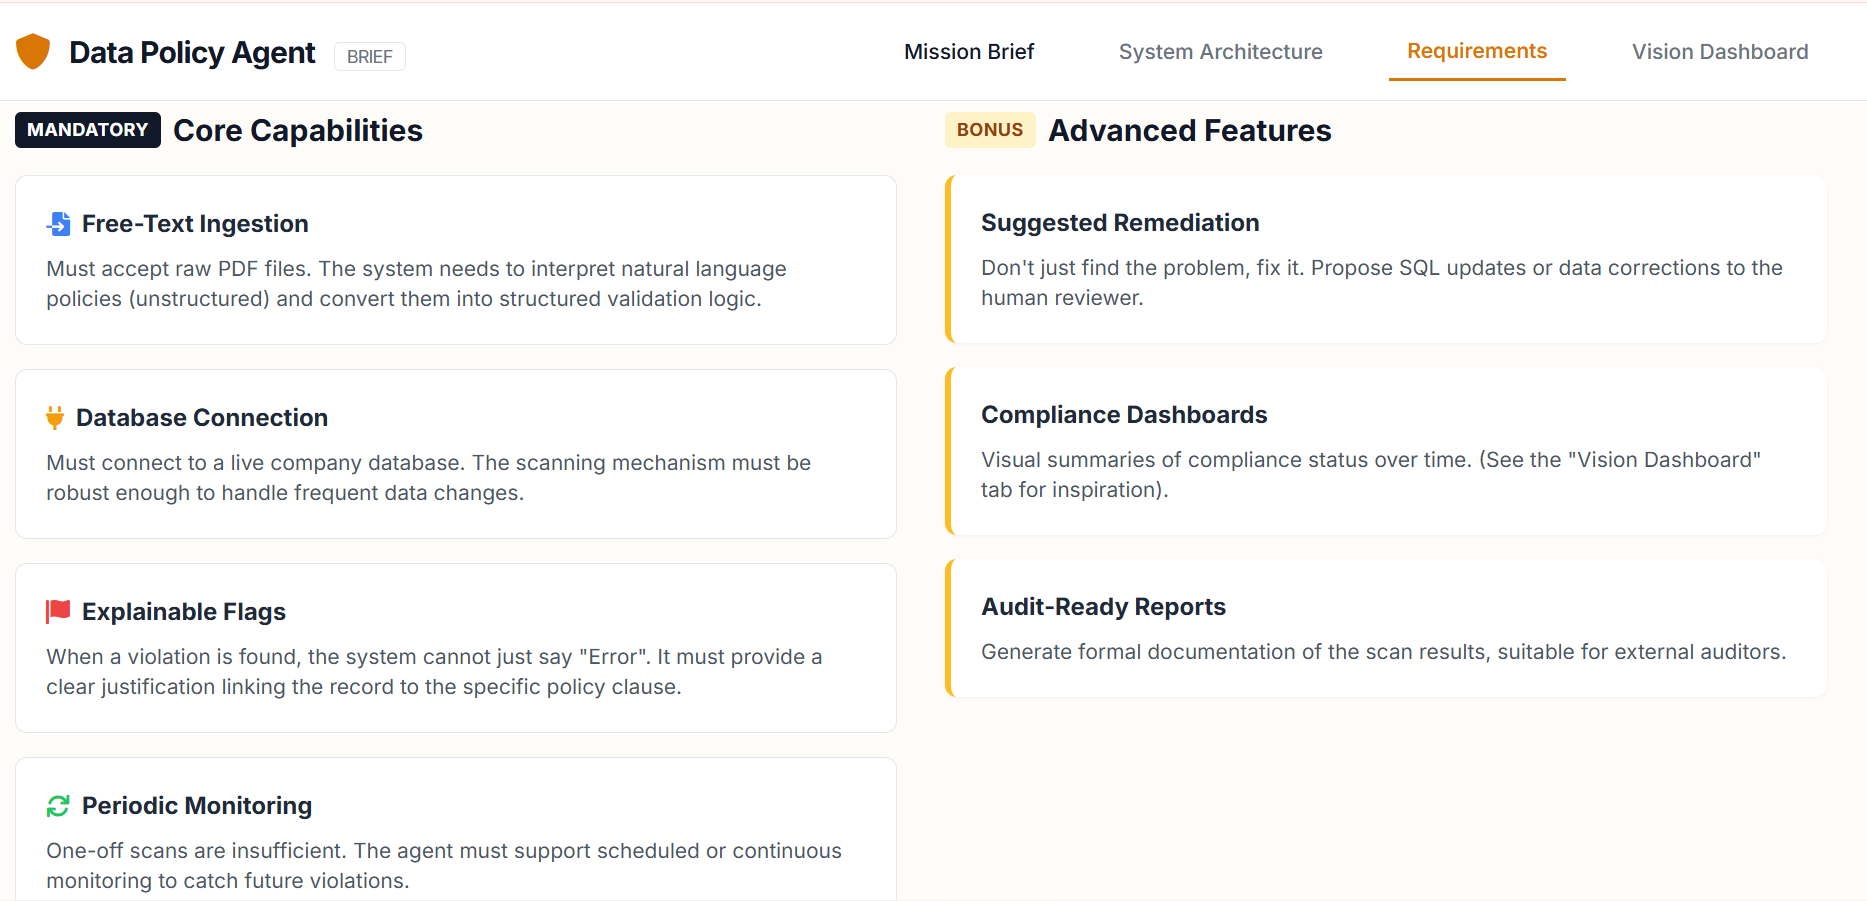Open the Mission Brief tab
The width and height of the screenshot is (1867, 901).
coord(969,52)
